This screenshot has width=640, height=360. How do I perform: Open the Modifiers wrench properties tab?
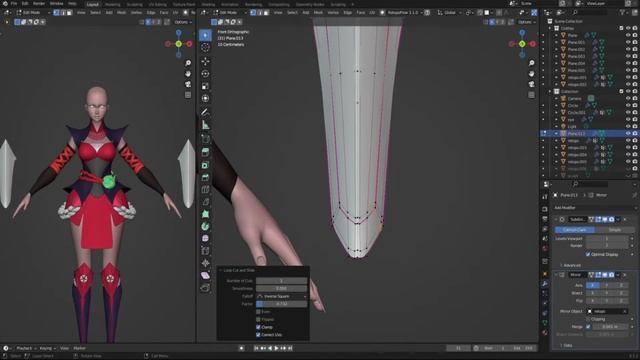tap(545, 283)
